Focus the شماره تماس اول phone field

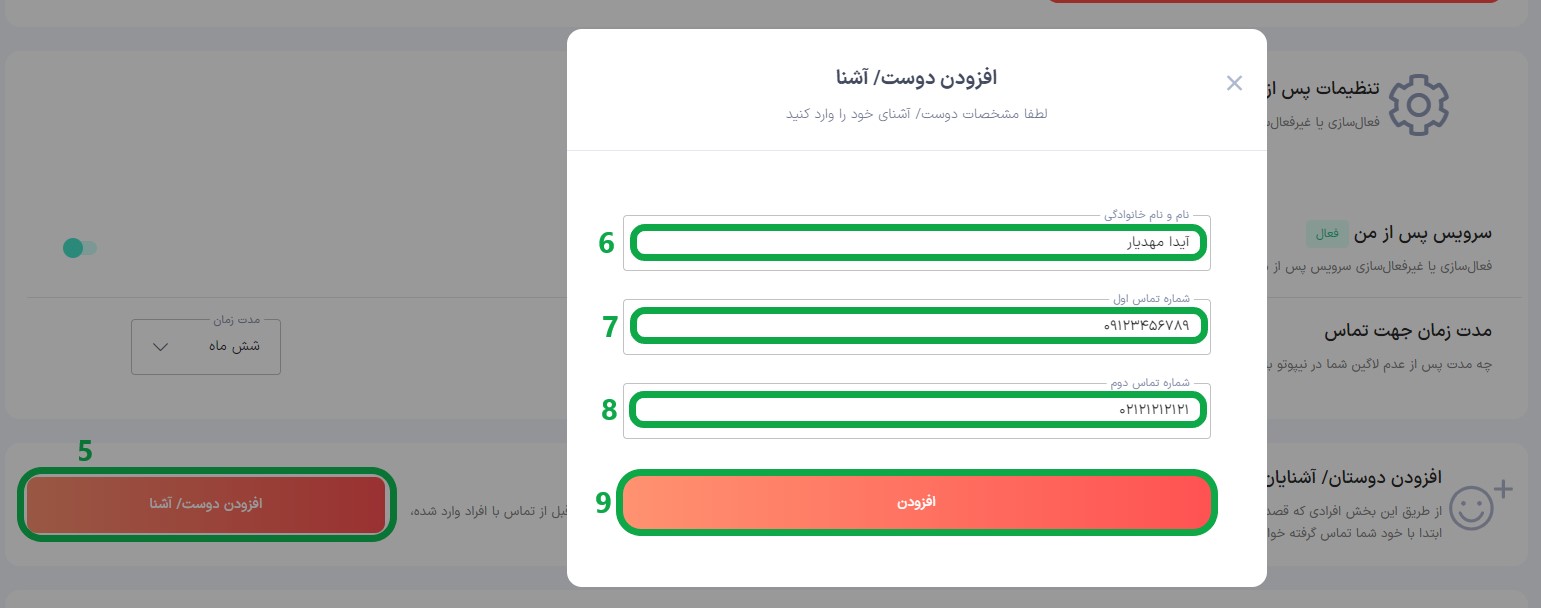(x=917, y=326)
